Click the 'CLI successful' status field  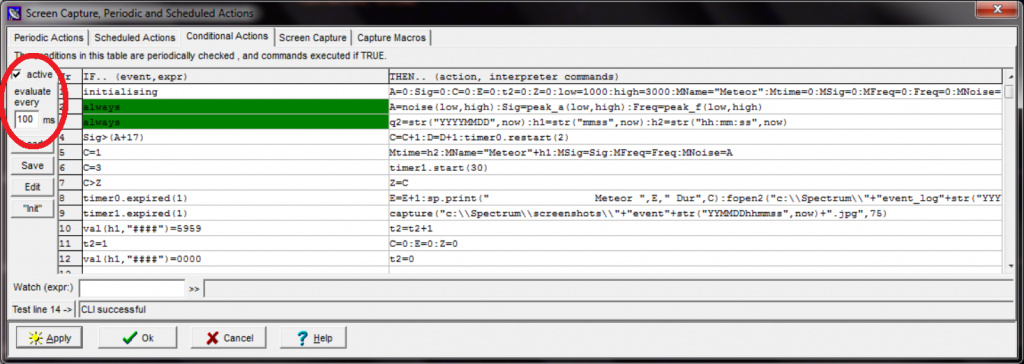point(546,309)
